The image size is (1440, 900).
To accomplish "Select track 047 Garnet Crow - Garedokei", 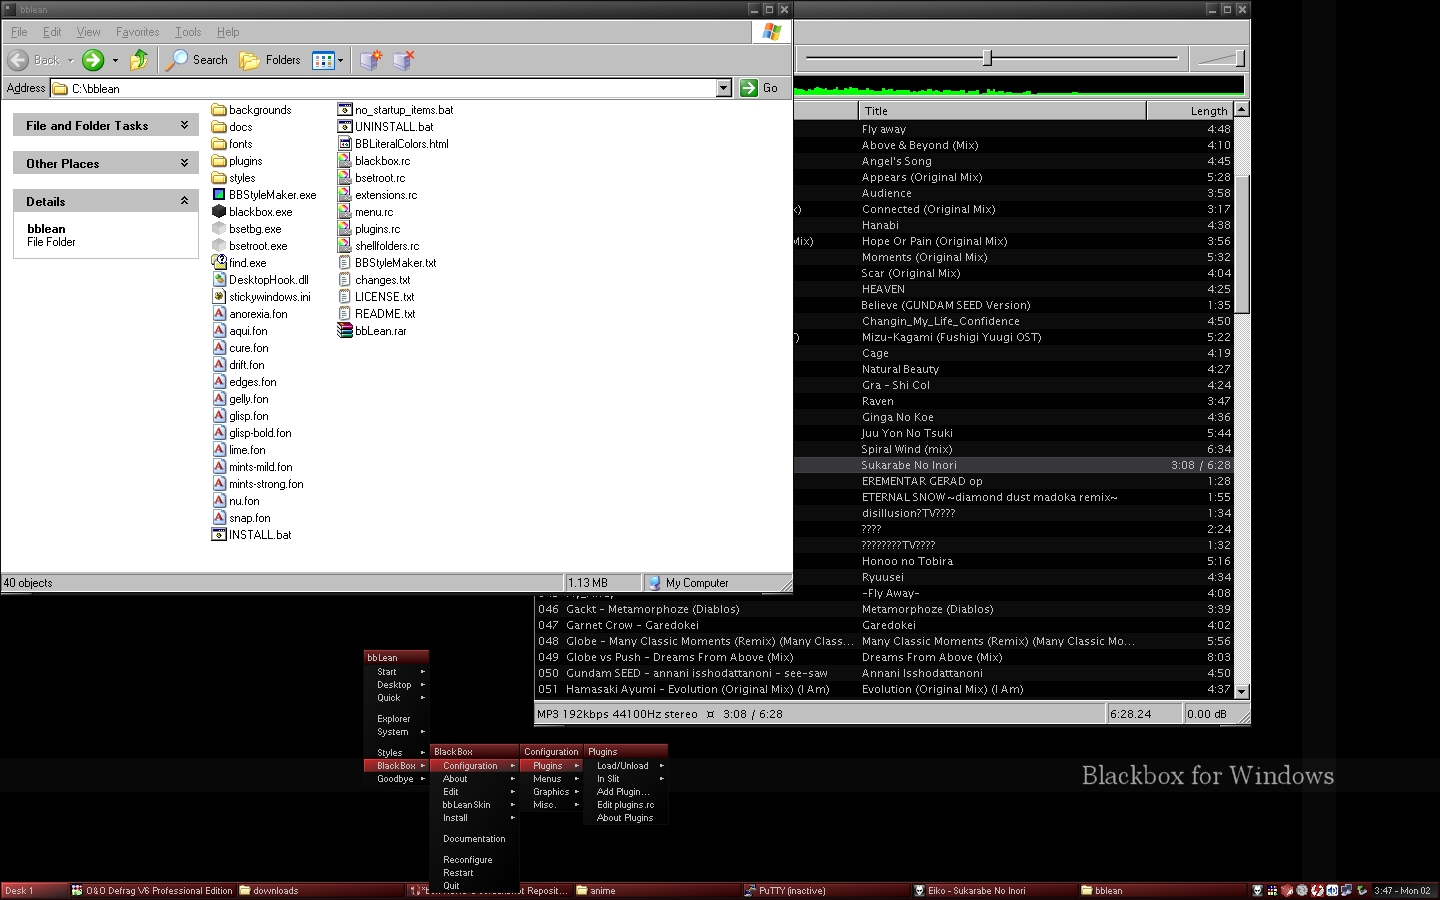I will [x=884, y=625].
